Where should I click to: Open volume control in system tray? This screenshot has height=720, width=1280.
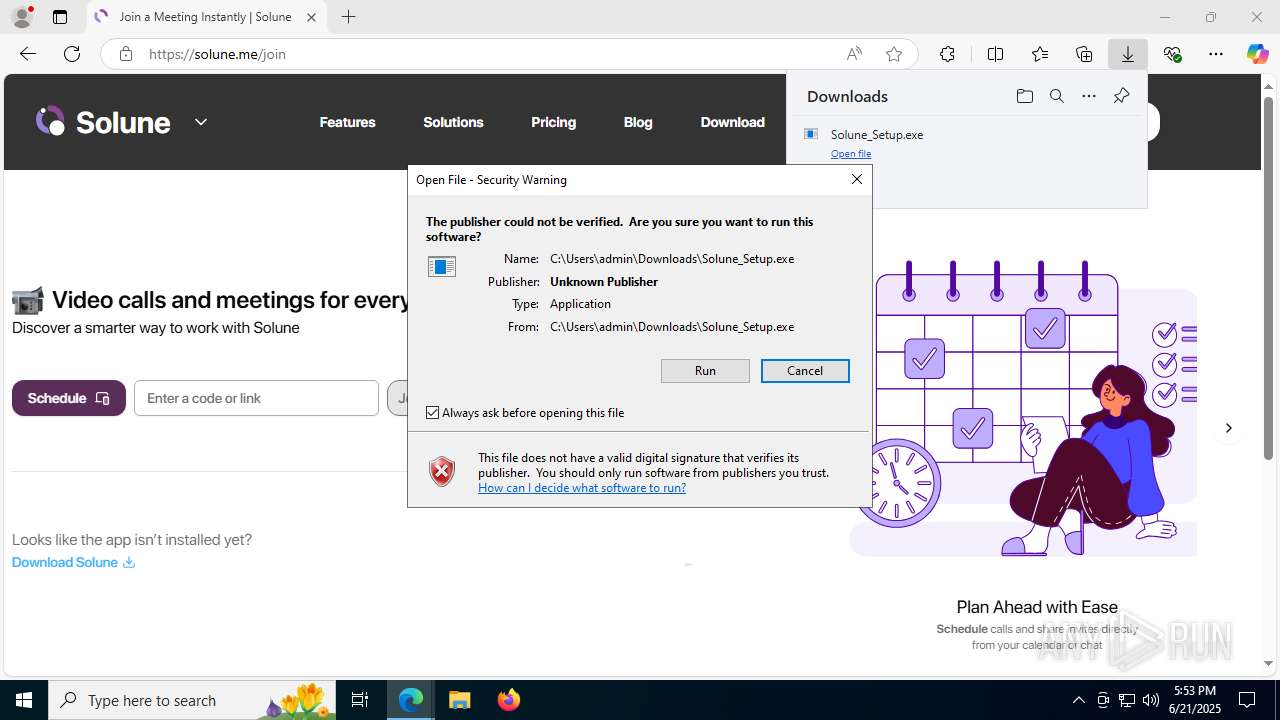pos(1151,700)
